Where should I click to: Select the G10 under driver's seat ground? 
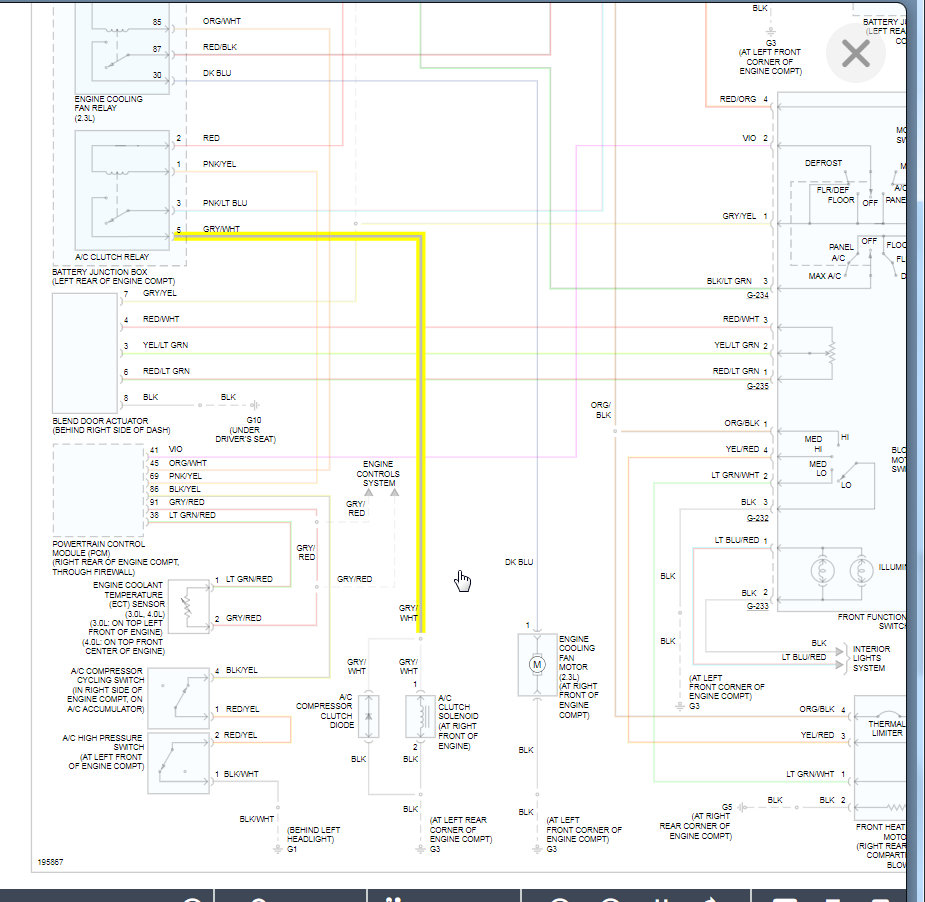245,429
